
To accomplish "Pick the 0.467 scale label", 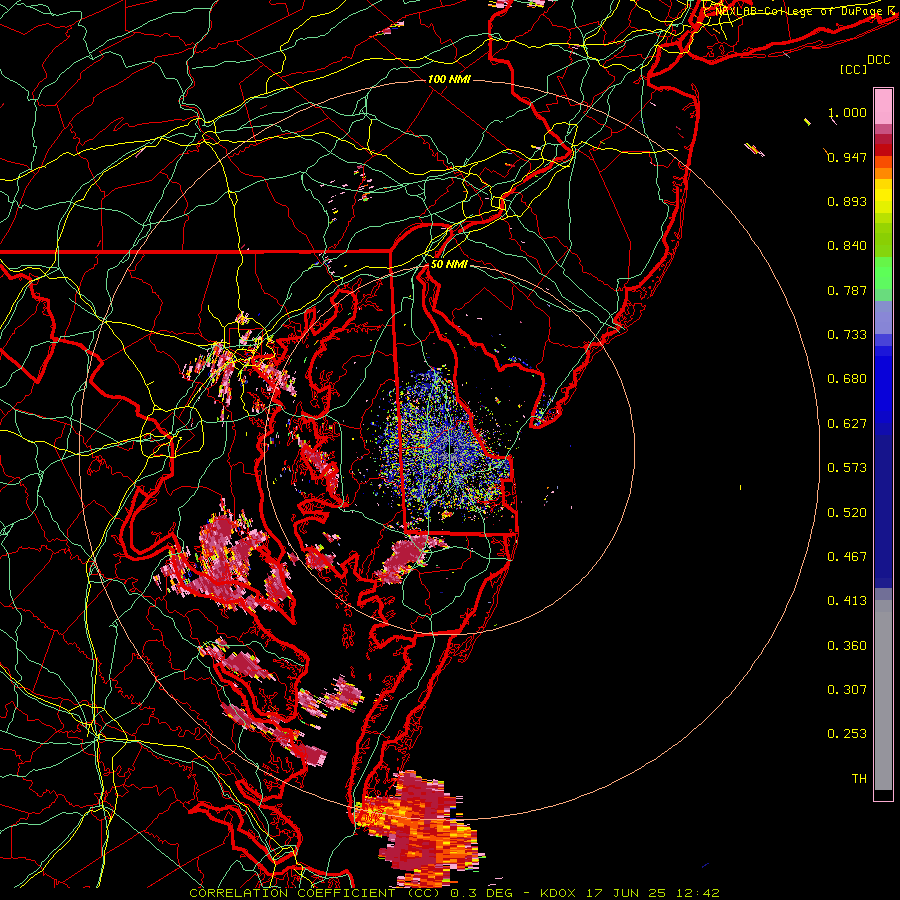I will click(x=847, y=557).
